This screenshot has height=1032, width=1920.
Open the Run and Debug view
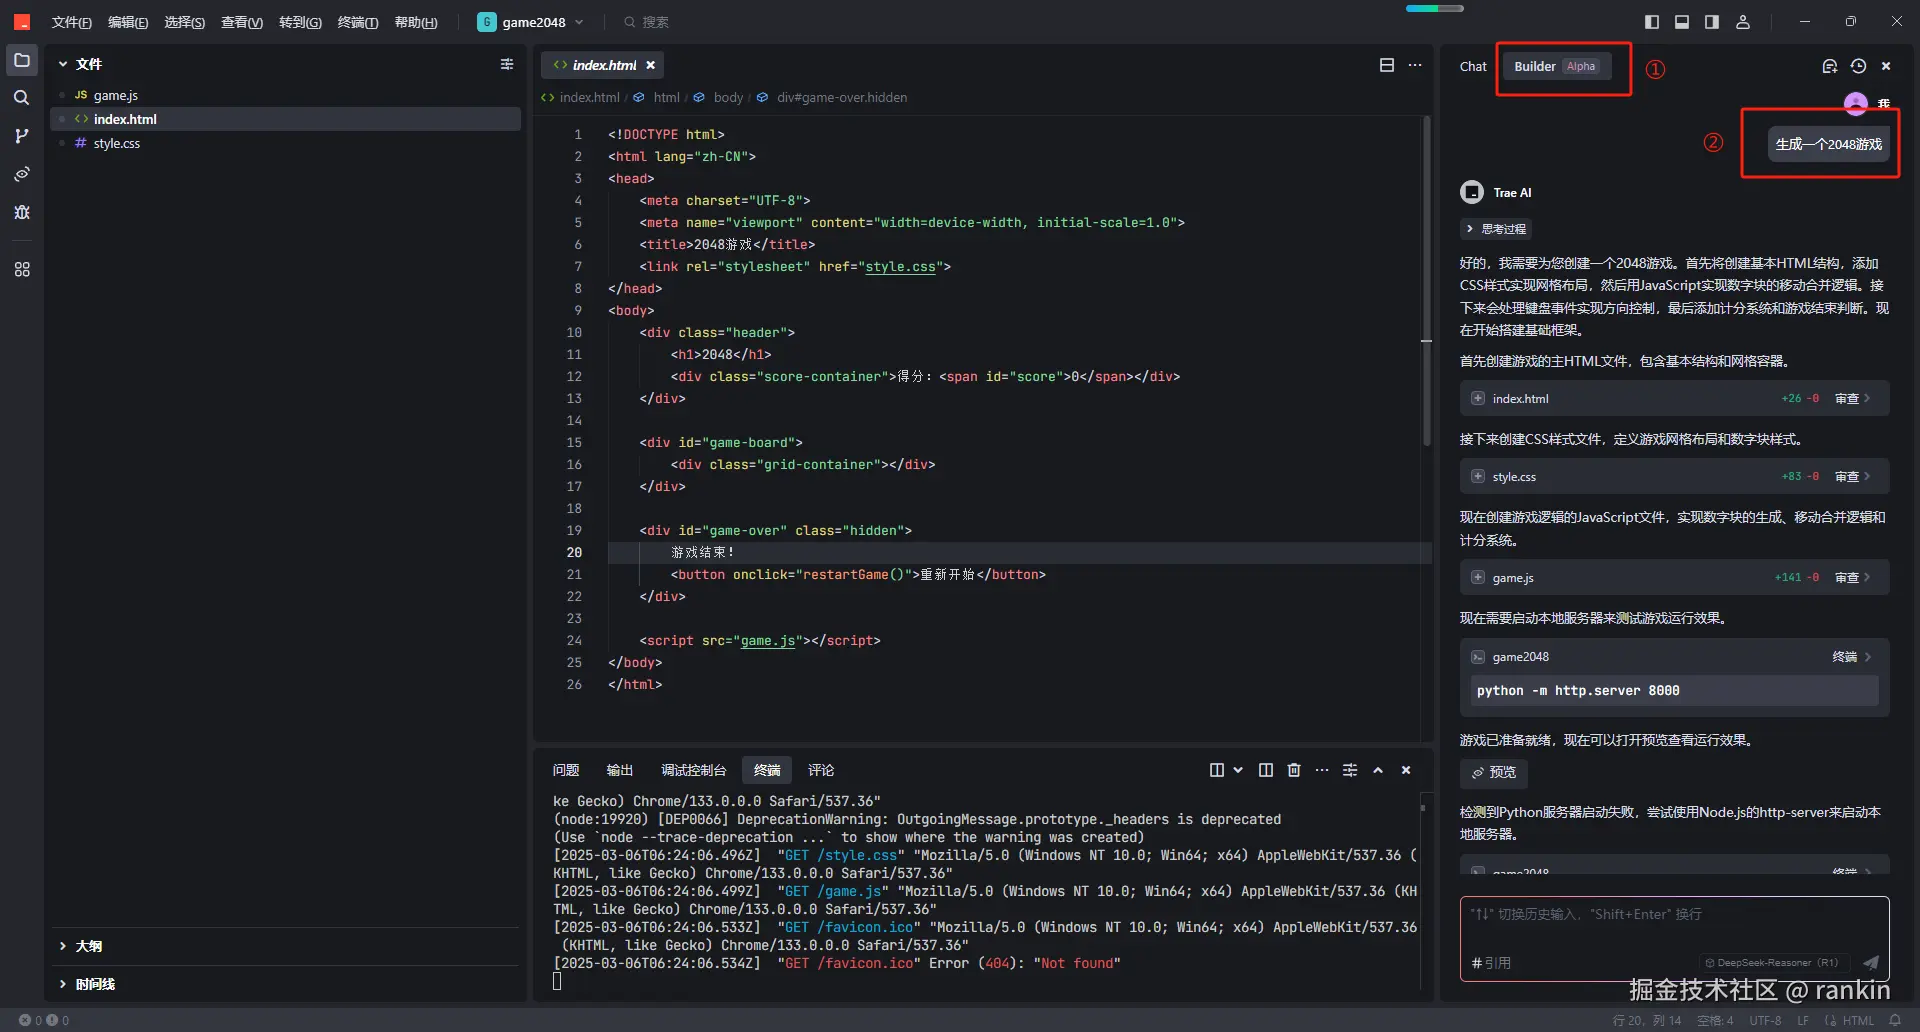click(x=22, y=212)
